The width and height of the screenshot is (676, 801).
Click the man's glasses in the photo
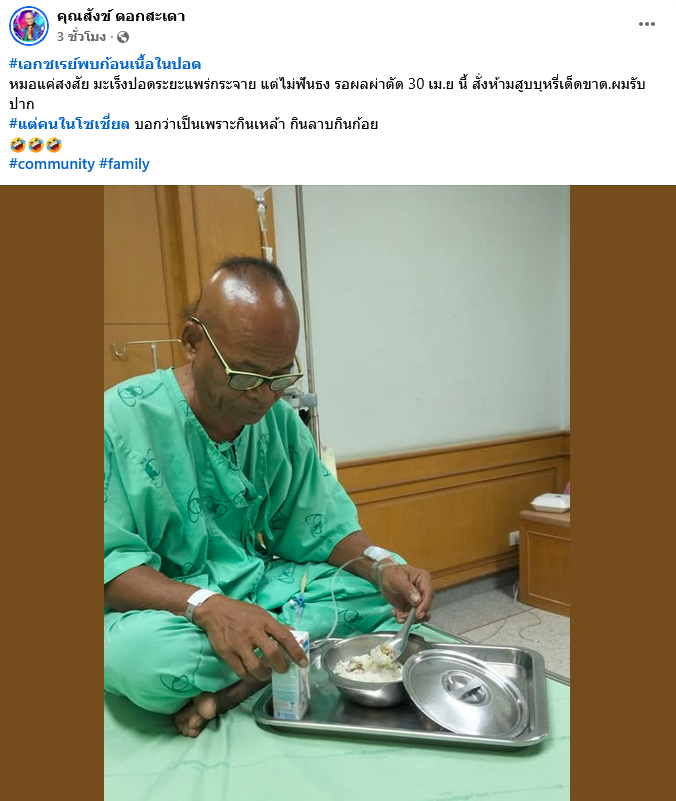click(x=250, y=362)
